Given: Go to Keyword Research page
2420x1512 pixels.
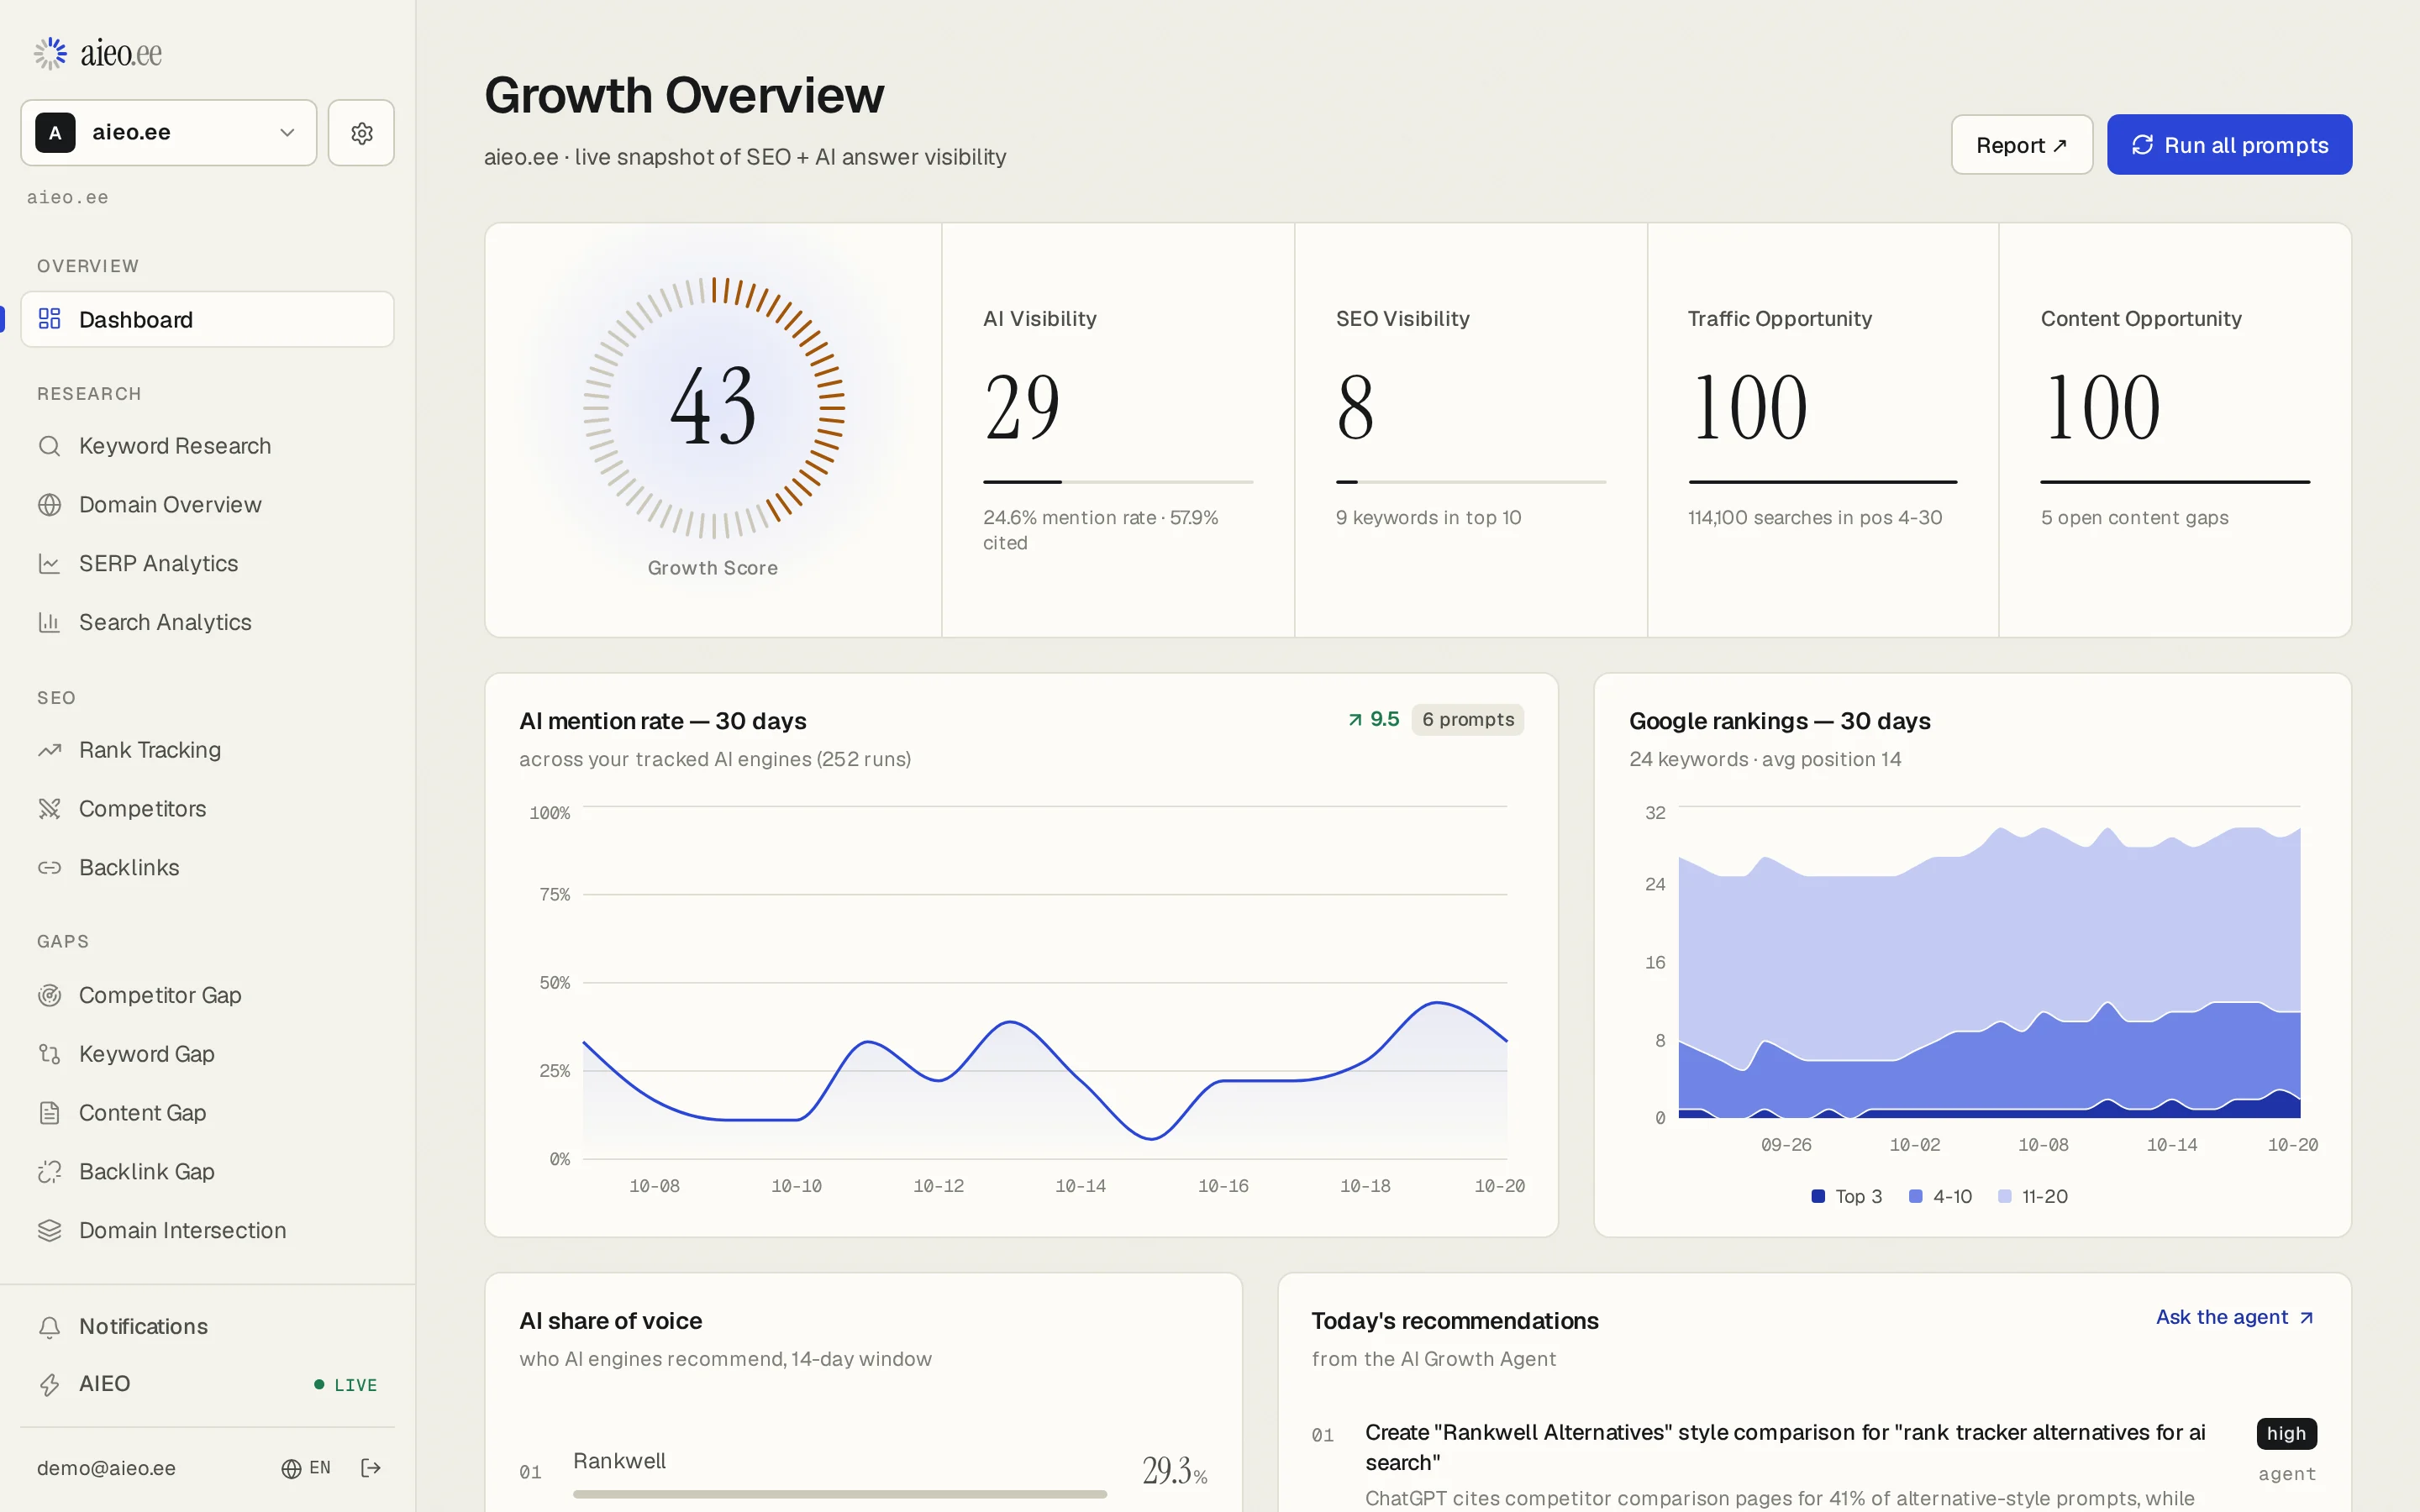Looking at the screenshot, I should pyautogui.click(x=207, y=446).
